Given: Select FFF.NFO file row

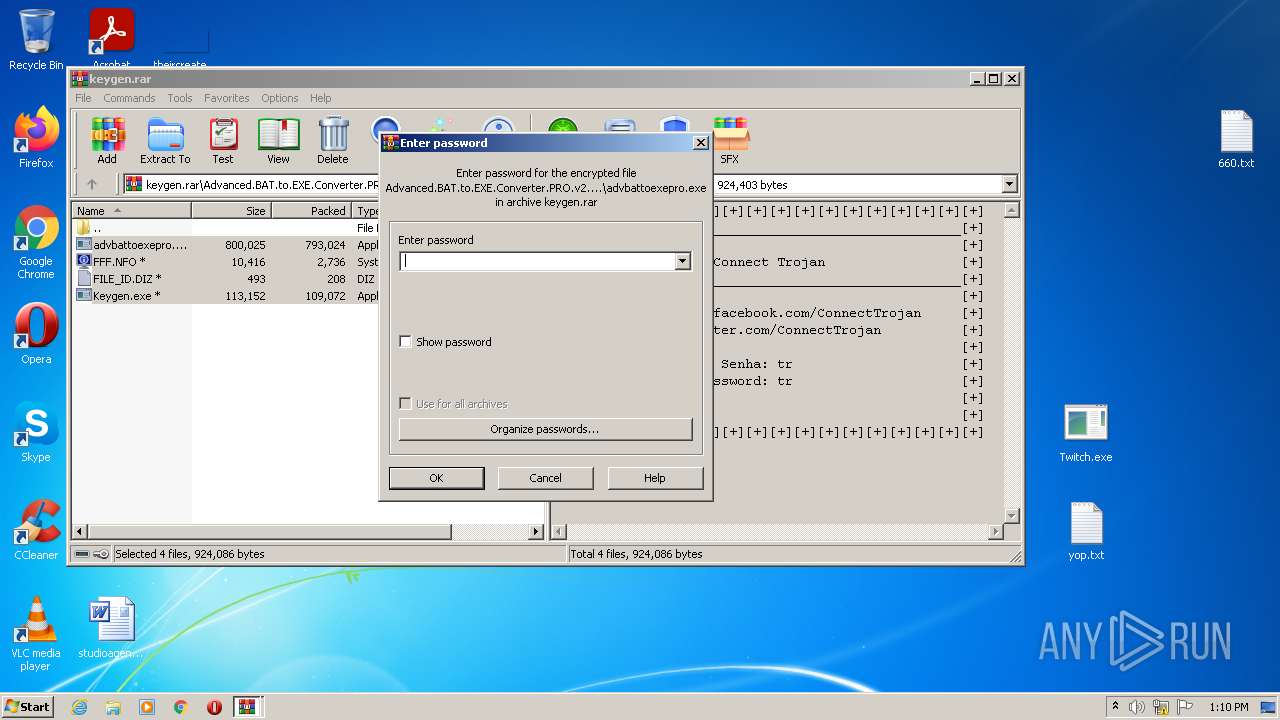Looking at the screenshot, I should tap(225, 262).
